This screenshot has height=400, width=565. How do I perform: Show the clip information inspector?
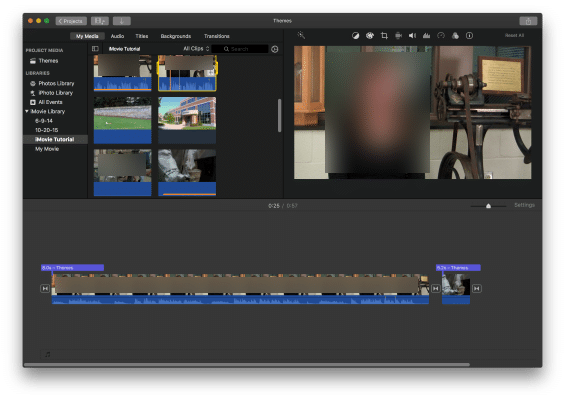469,35
